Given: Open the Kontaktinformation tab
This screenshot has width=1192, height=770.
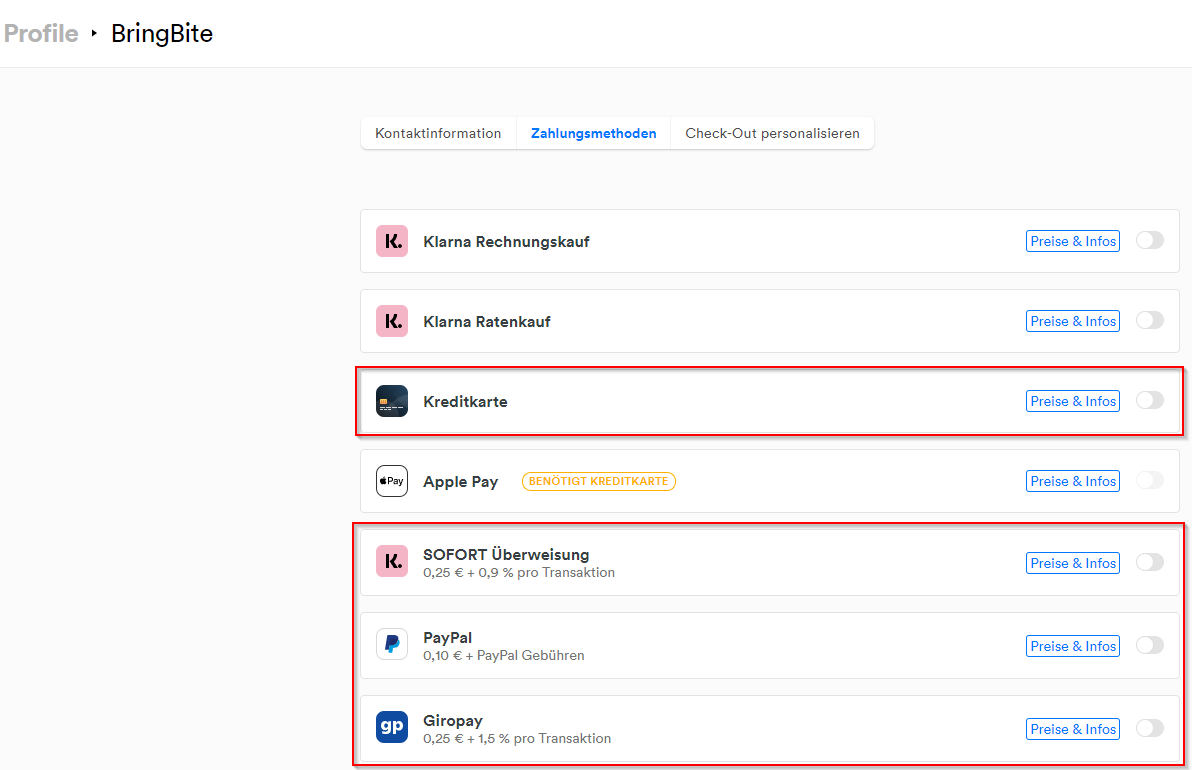Looking at the screenshot, I should point(438,133).
